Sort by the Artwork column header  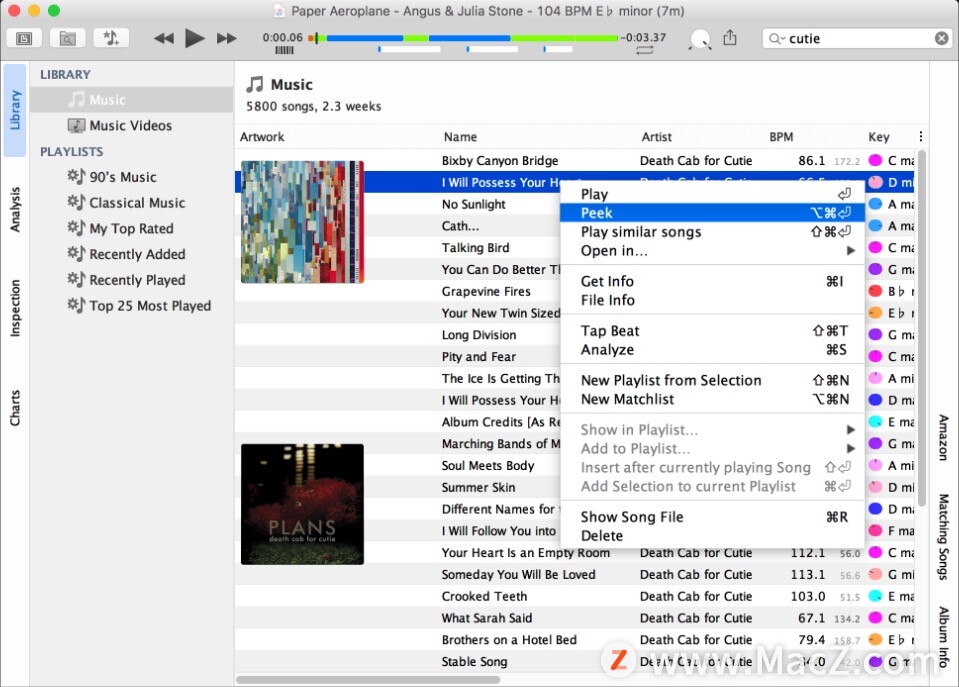point(262,137)
